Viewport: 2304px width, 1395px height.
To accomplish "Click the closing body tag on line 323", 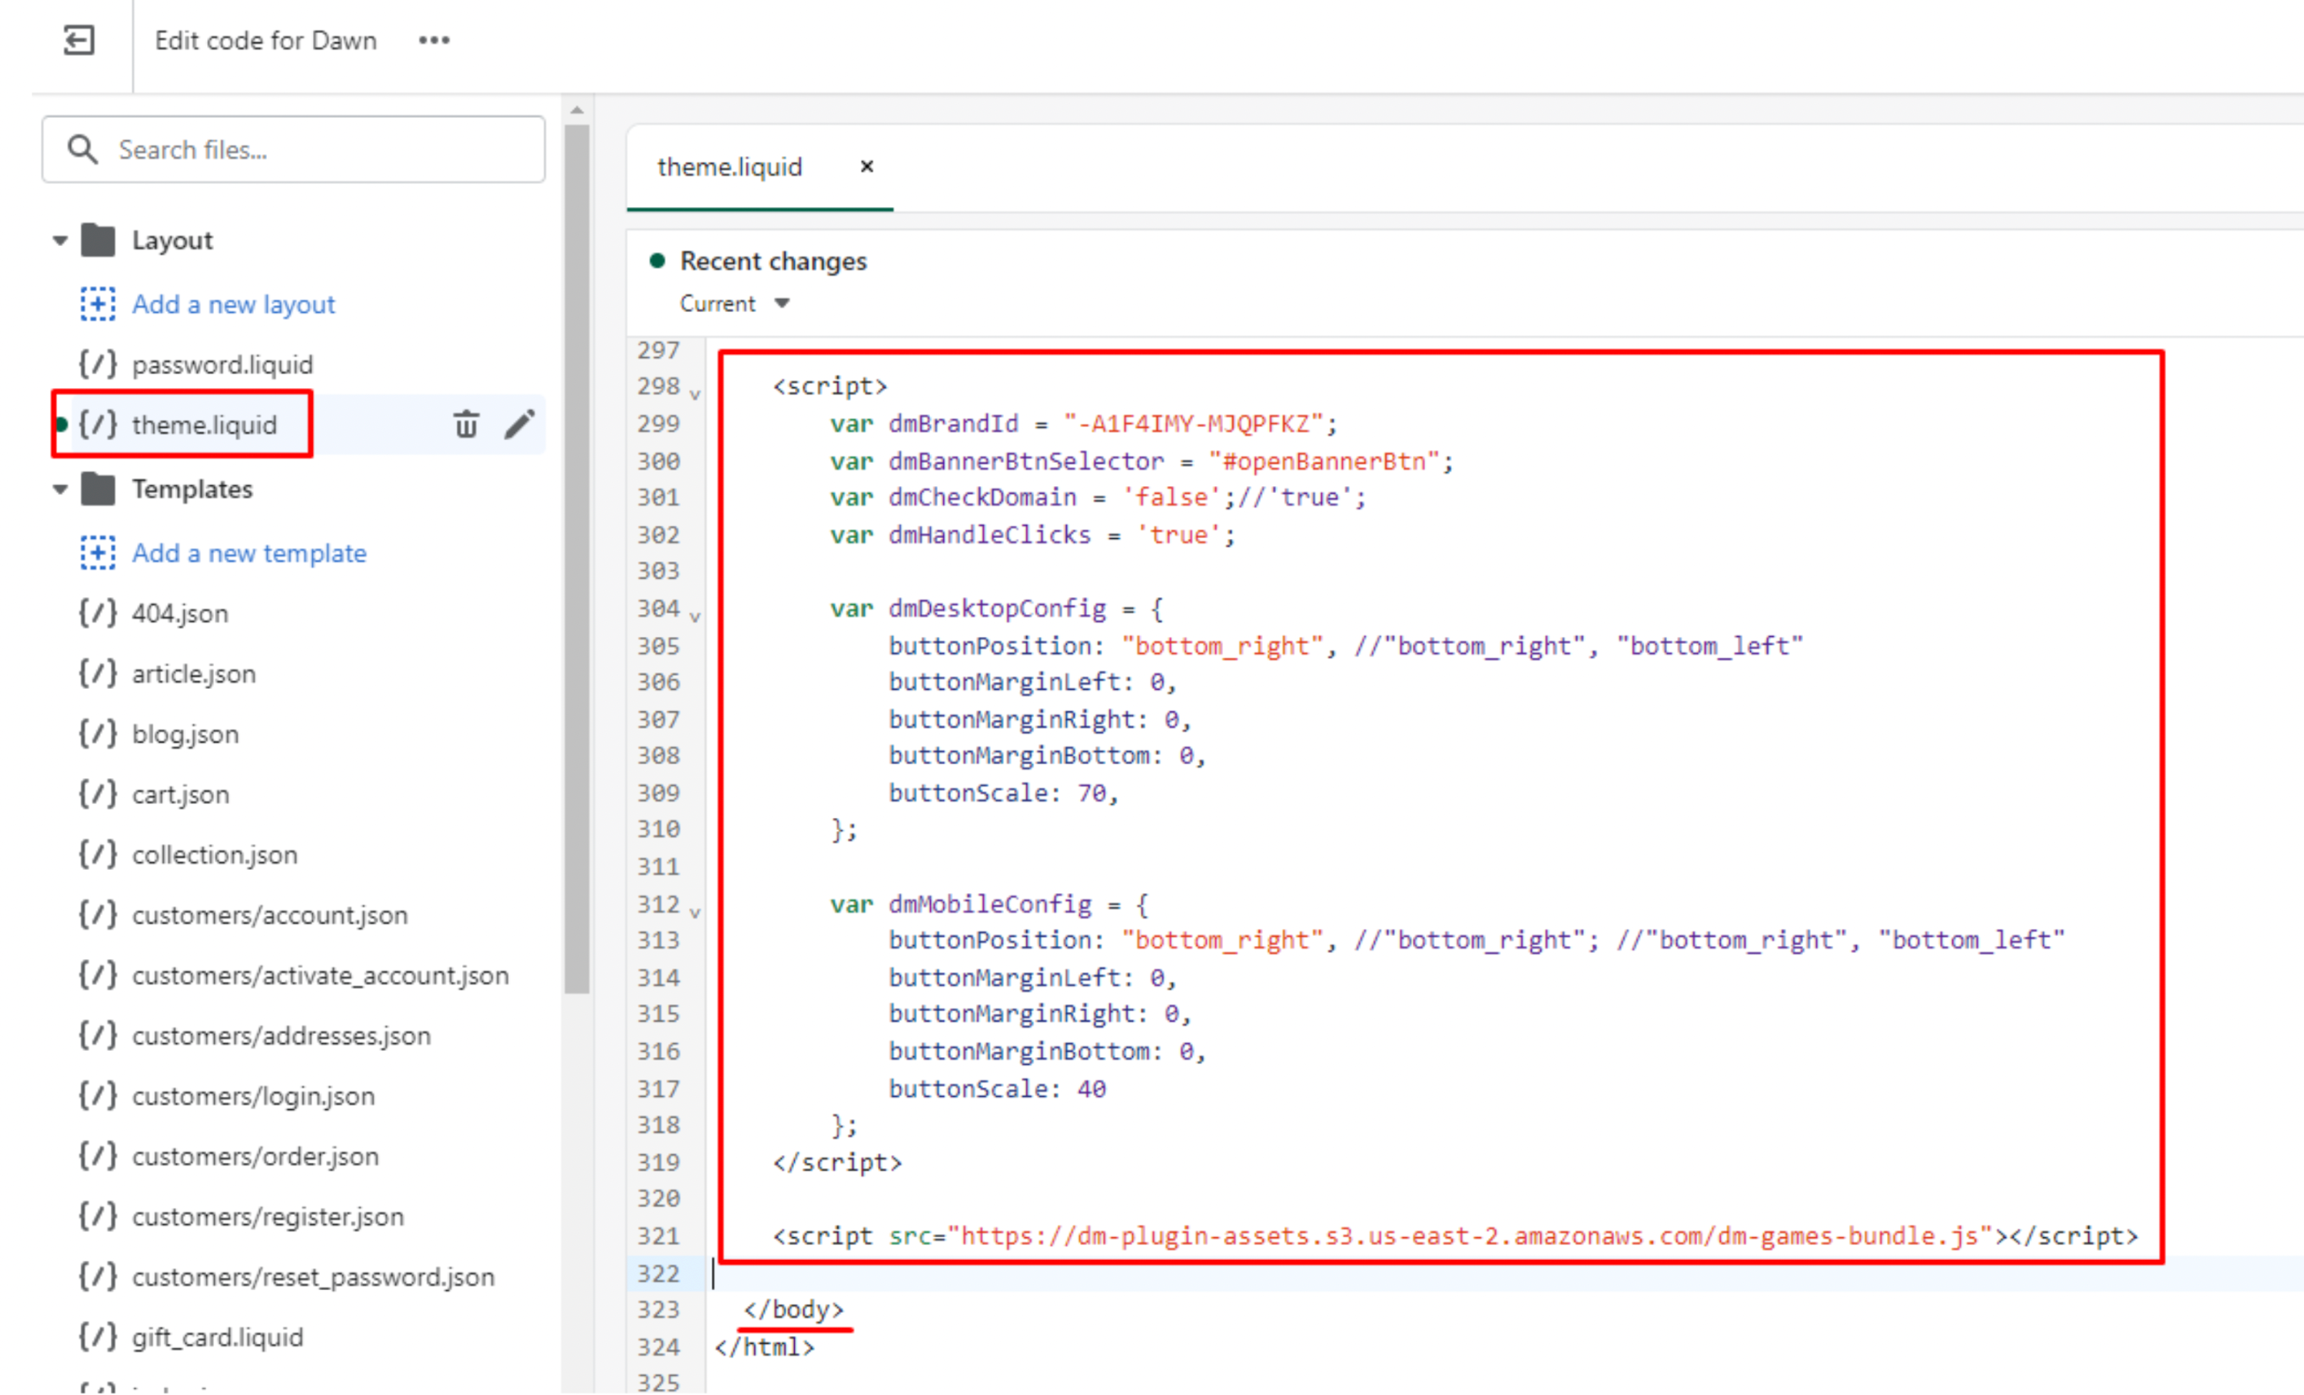I will [793, 1310].
